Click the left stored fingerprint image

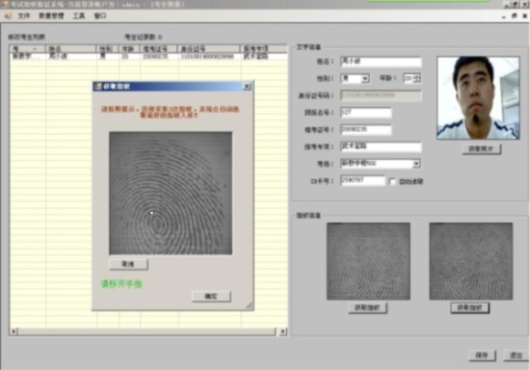368,261
